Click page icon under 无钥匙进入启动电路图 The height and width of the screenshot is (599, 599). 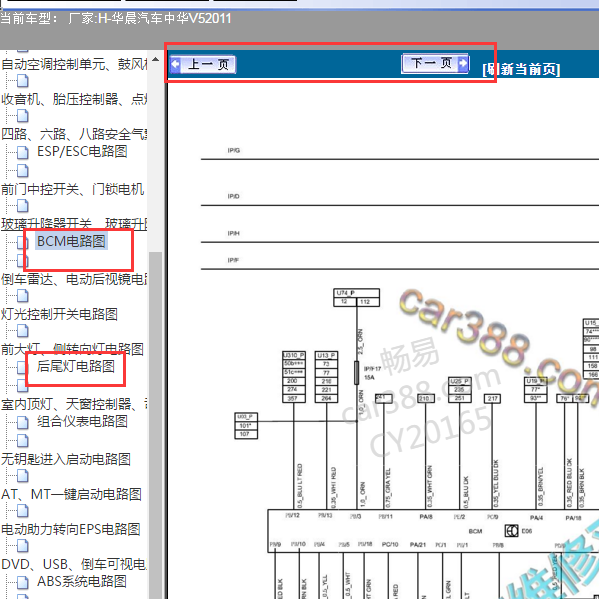pos(23,476)
